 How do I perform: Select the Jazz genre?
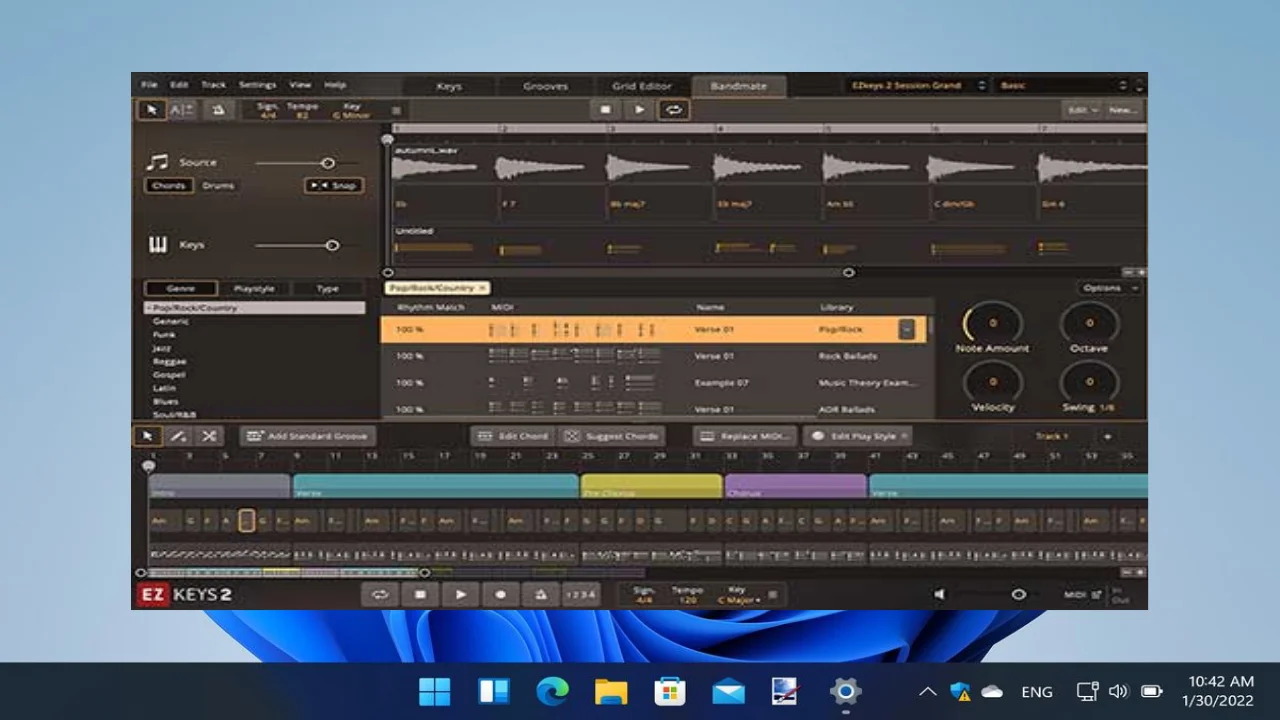pyautogui.click(x=161, y=348)
